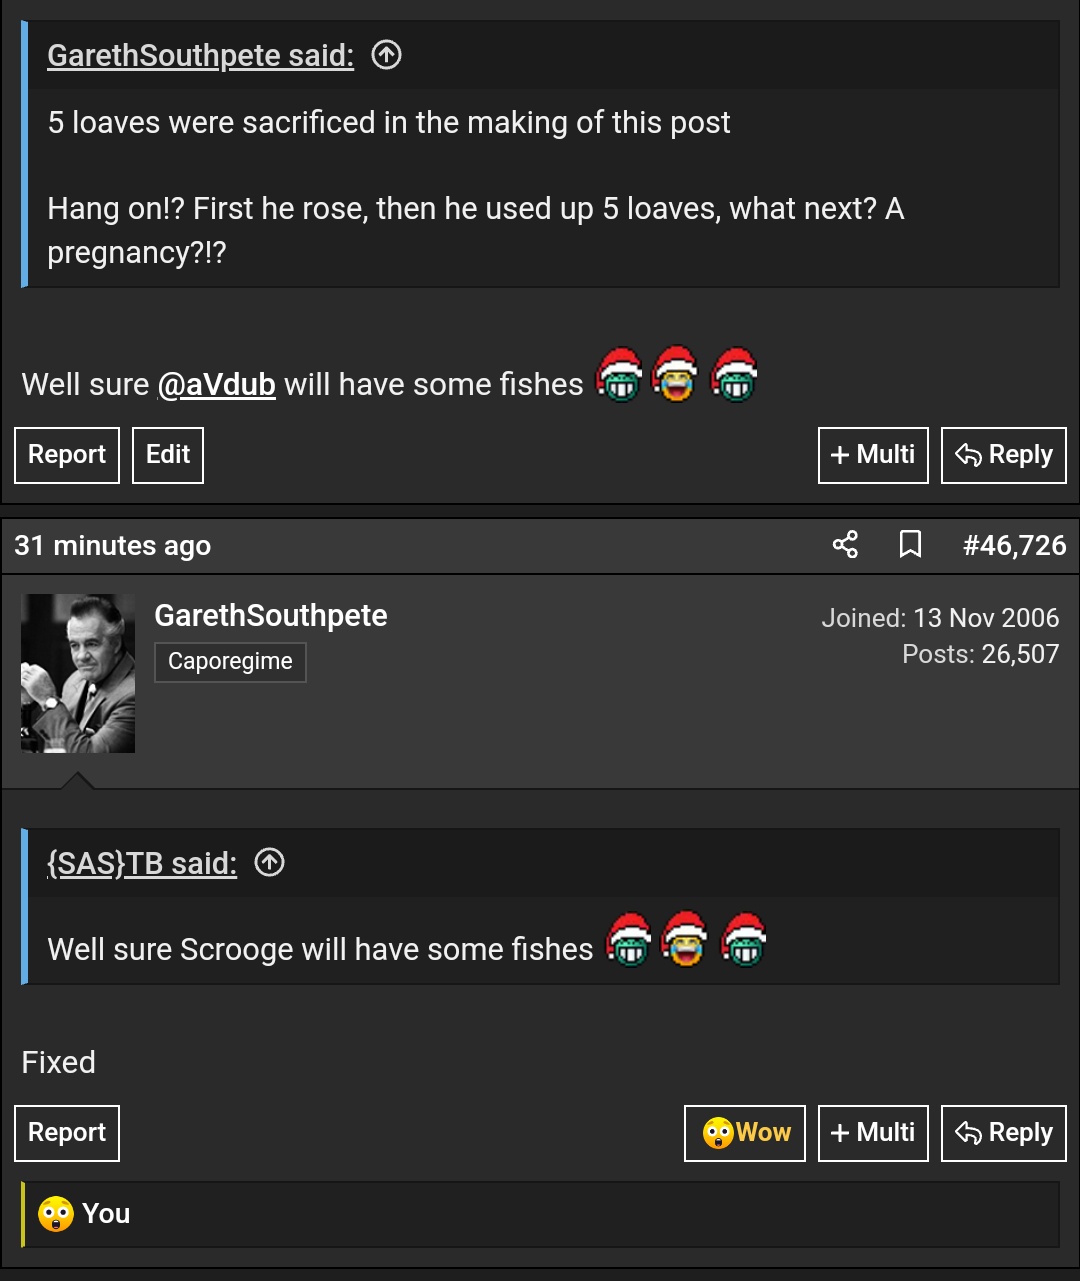Share post #46,726 via share icon
The height and width of the screenshot is (1281, 1080).
[x=845, y=545]
